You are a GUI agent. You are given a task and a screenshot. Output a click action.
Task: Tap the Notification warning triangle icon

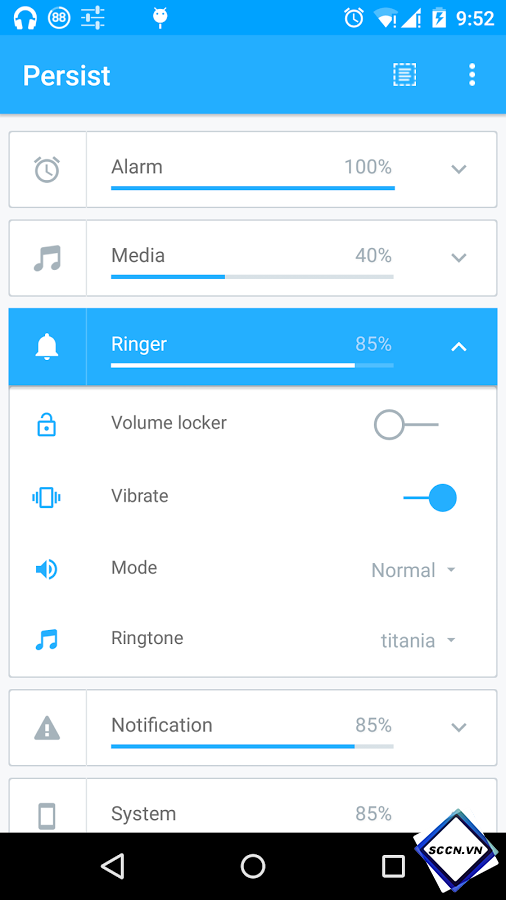(47, 727)
